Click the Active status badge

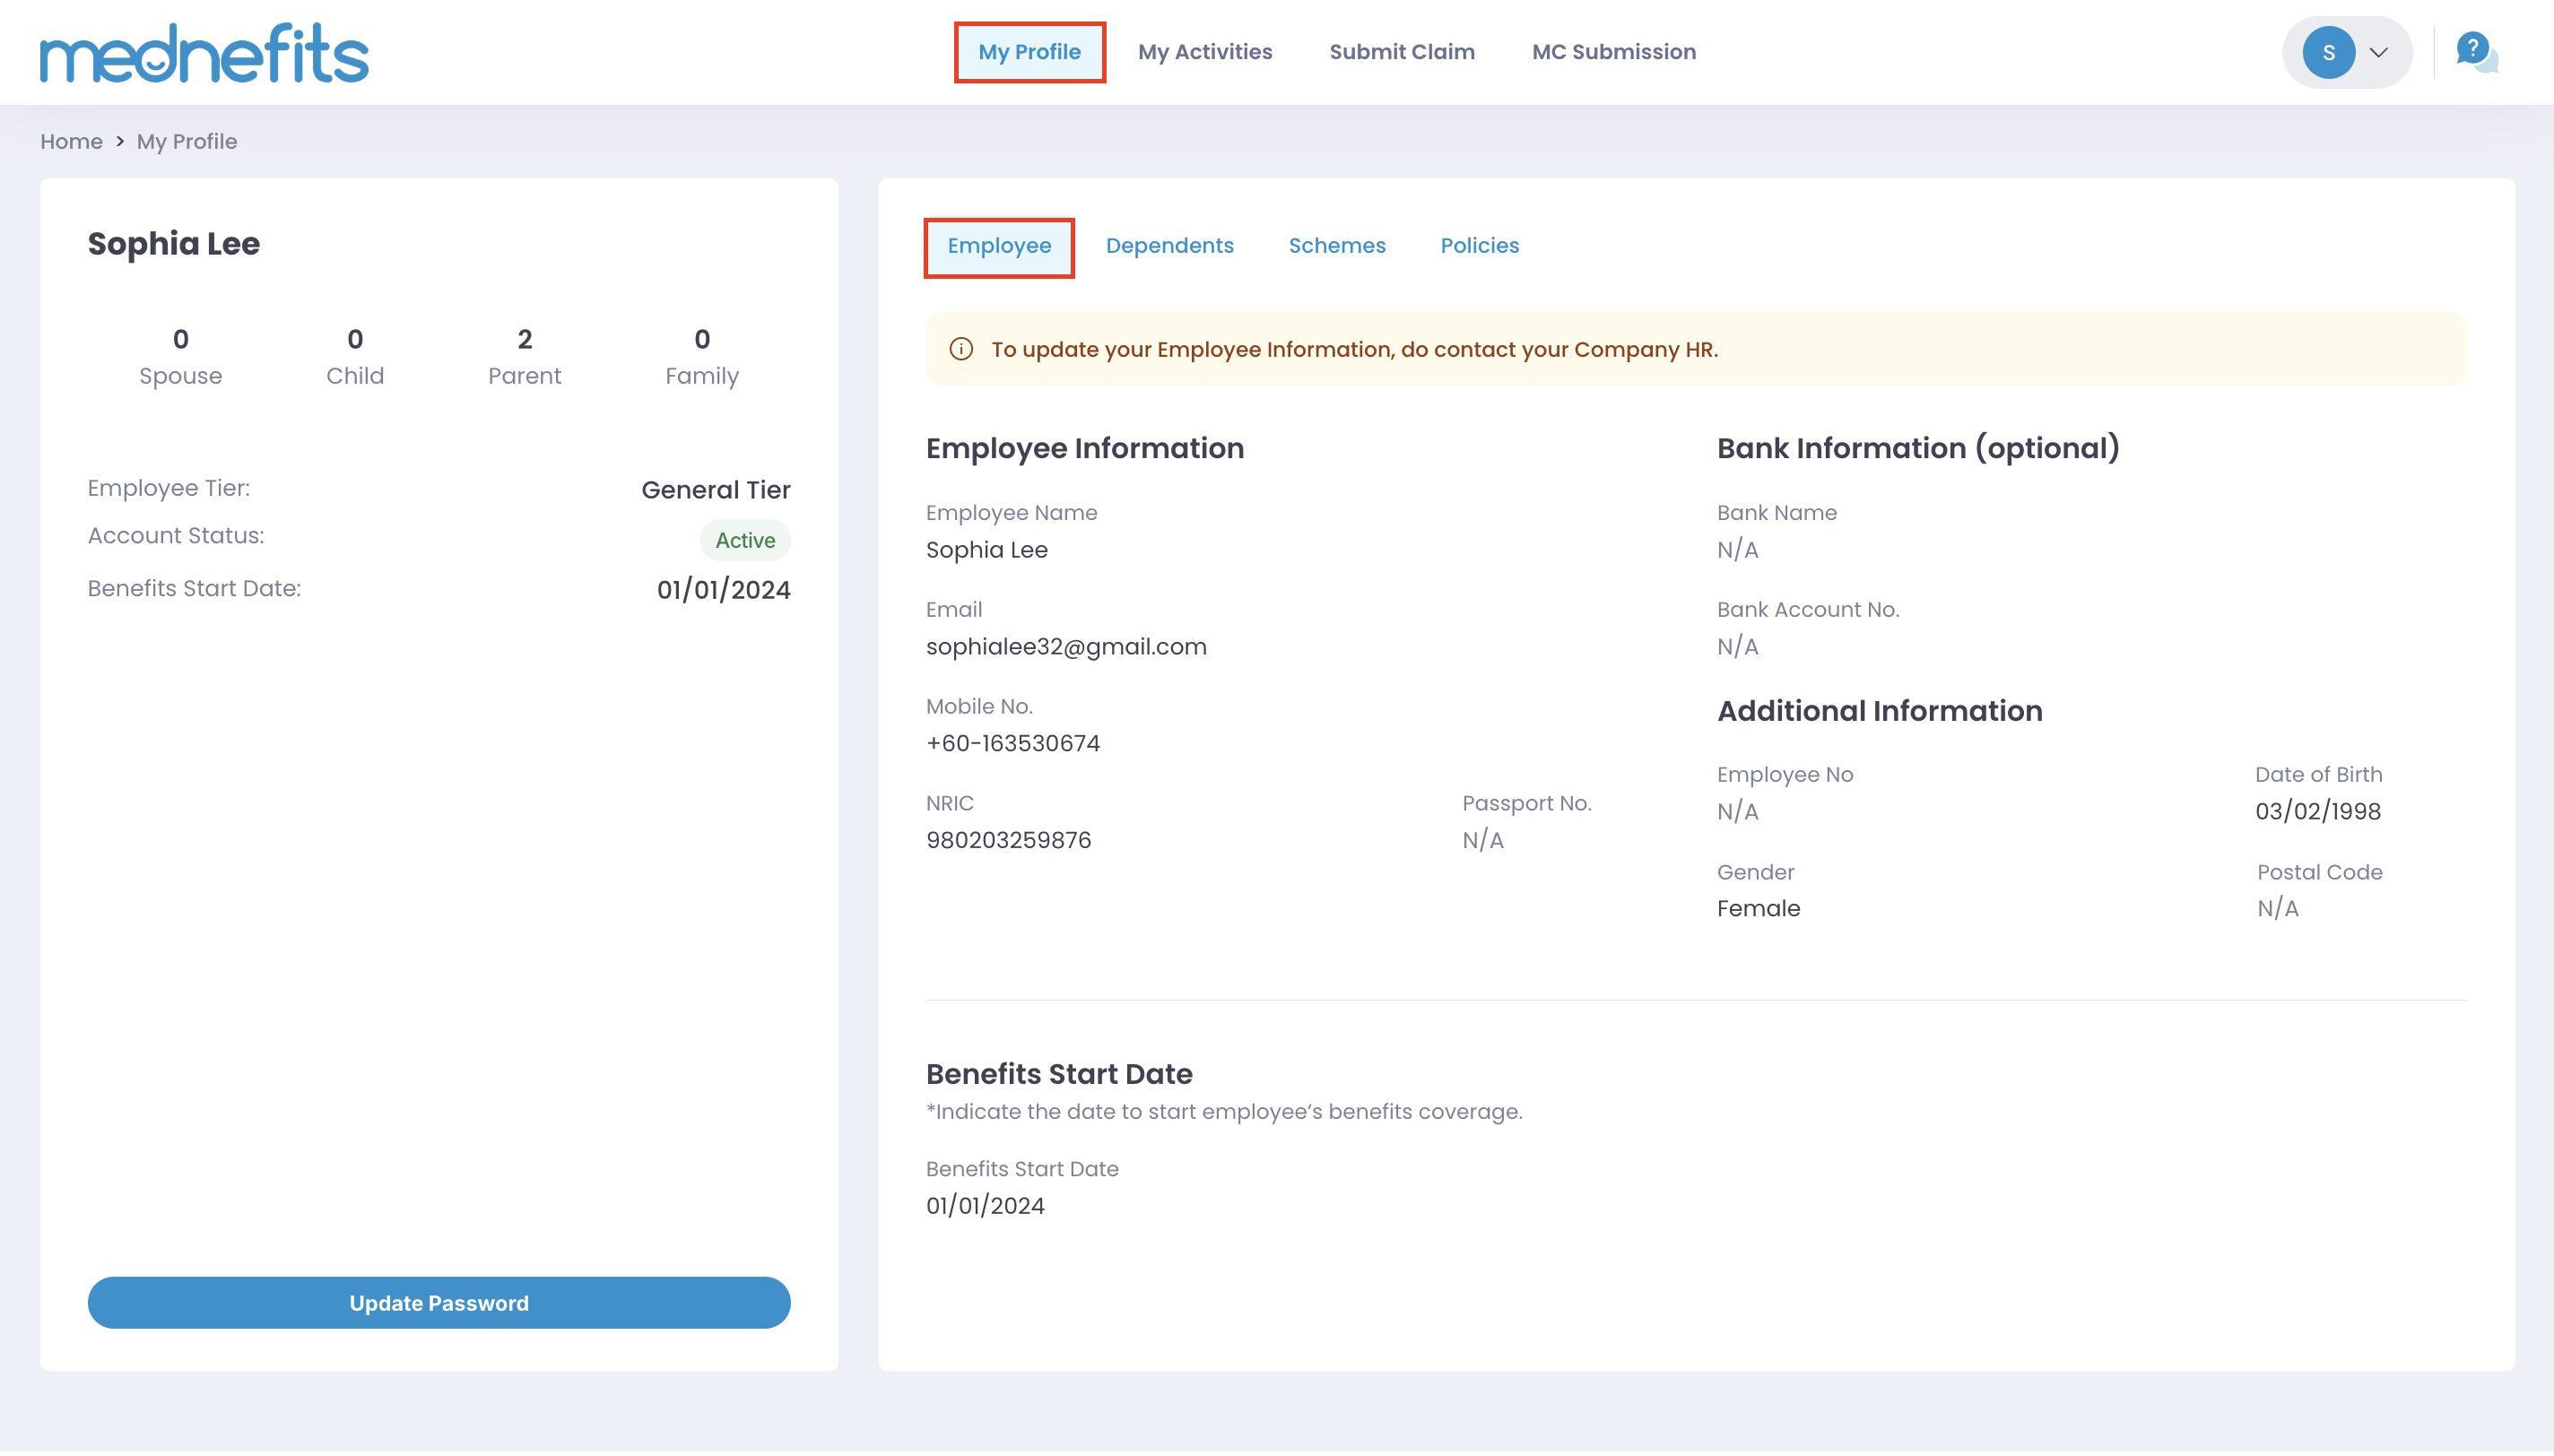pos(744,540)
